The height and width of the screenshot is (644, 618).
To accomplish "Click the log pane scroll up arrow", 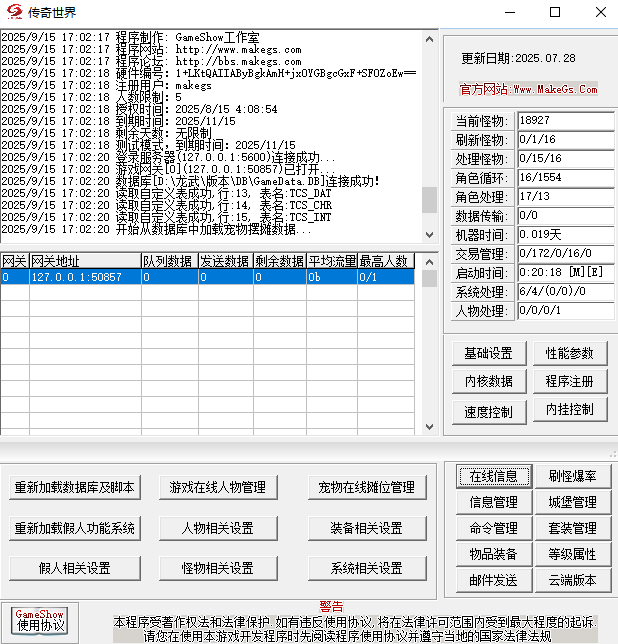I will [430, 39].
